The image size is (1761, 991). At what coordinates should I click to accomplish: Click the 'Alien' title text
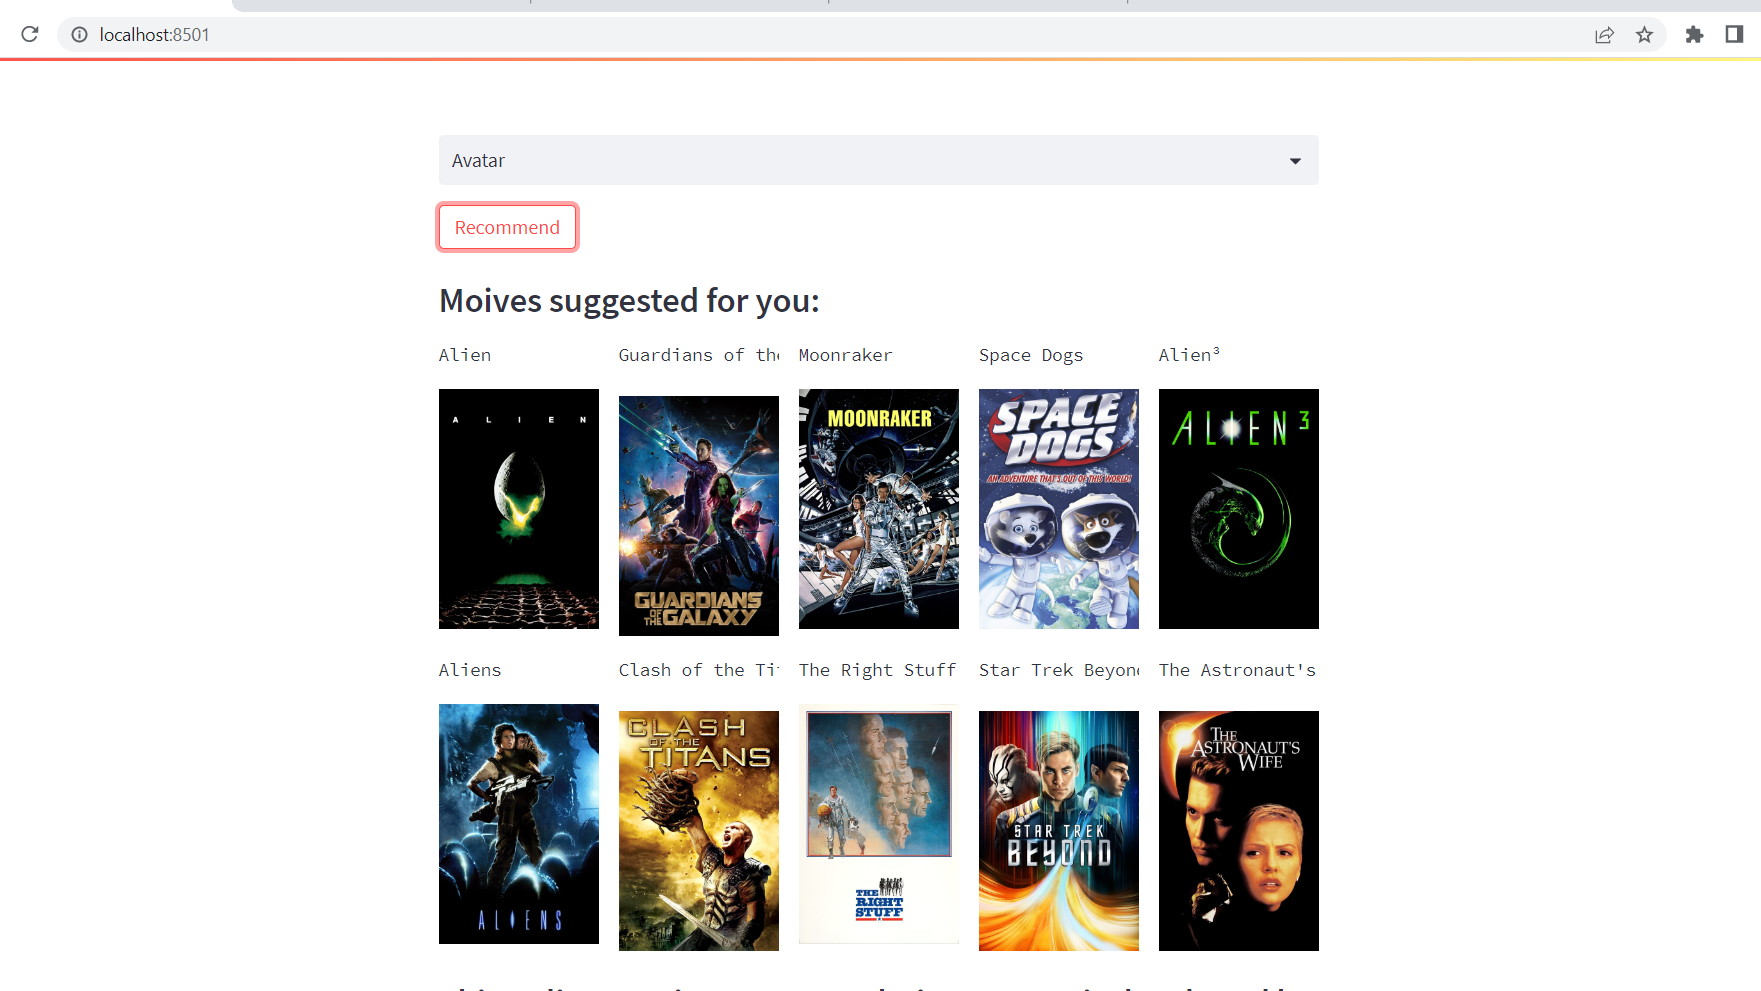pyautogui.click(x=465, y=355)
